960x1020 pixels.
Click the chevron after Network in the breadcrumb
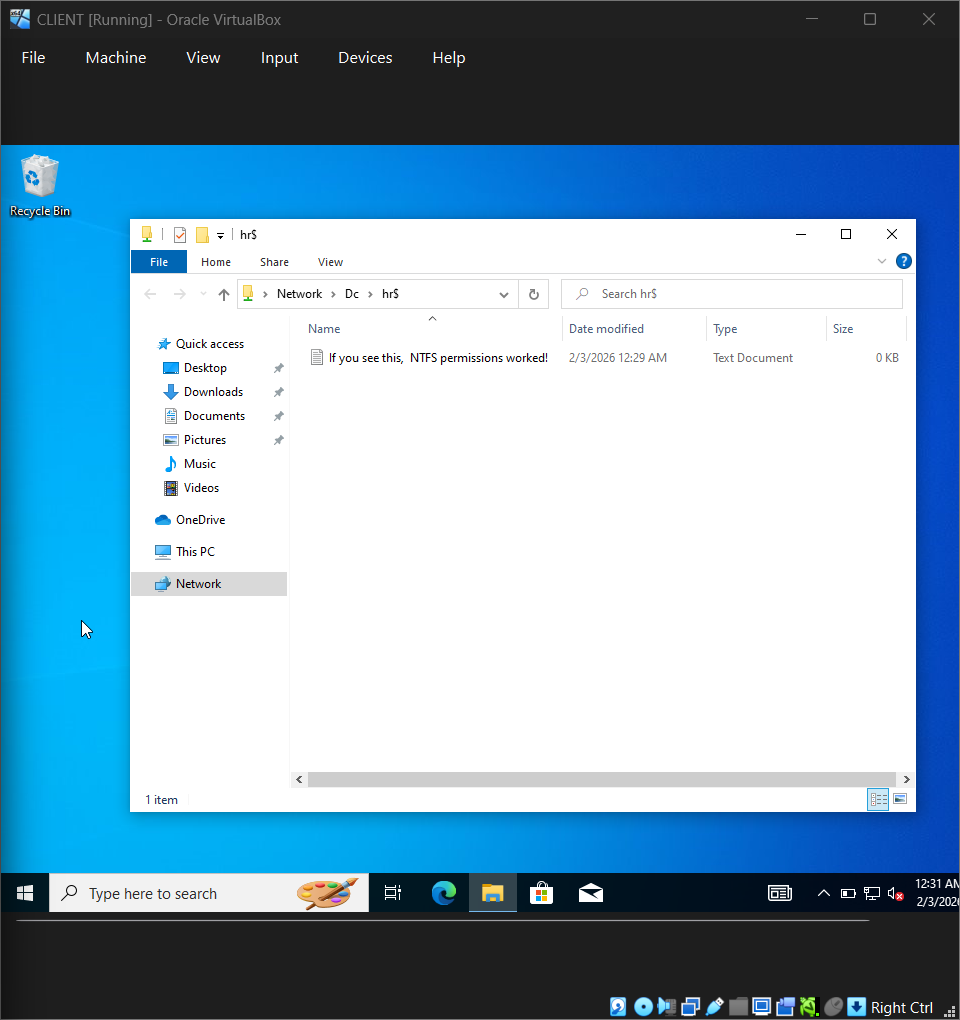333,295
